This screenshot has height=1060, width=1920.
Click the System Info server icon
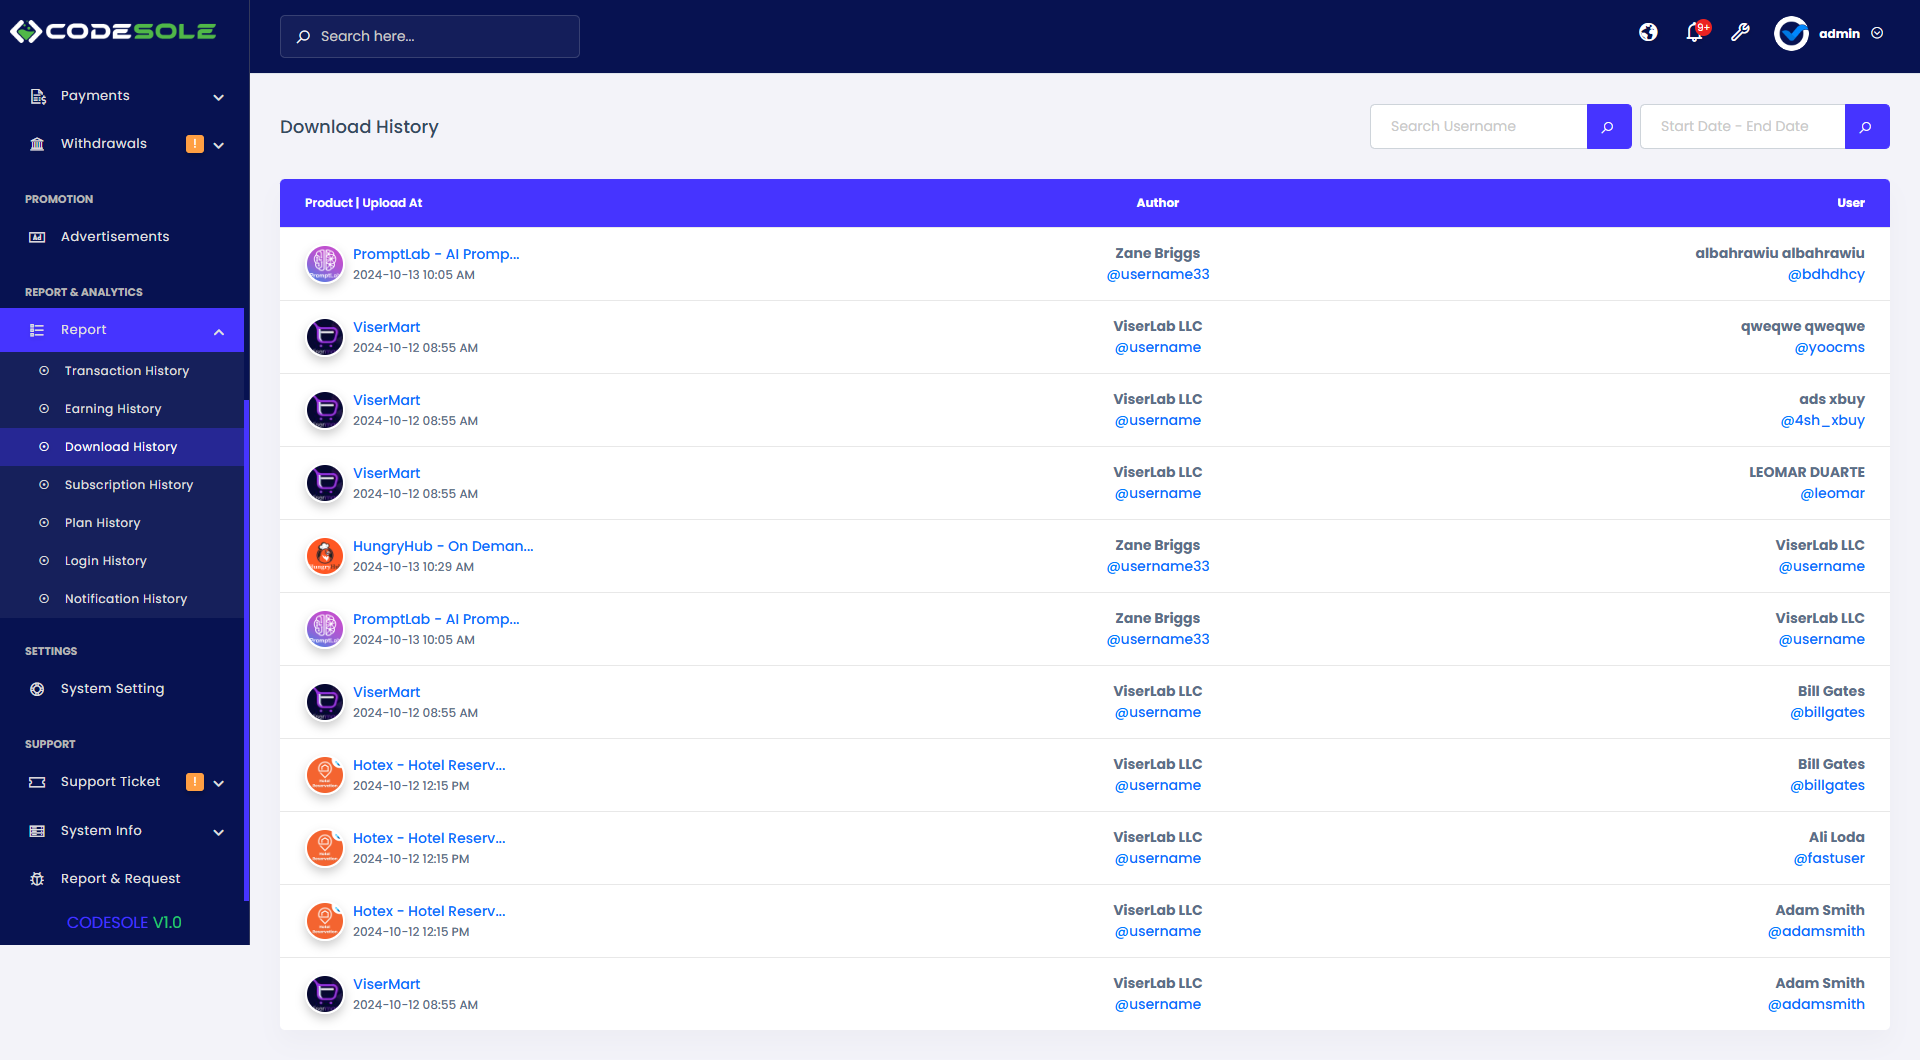[x=37, y=831]
